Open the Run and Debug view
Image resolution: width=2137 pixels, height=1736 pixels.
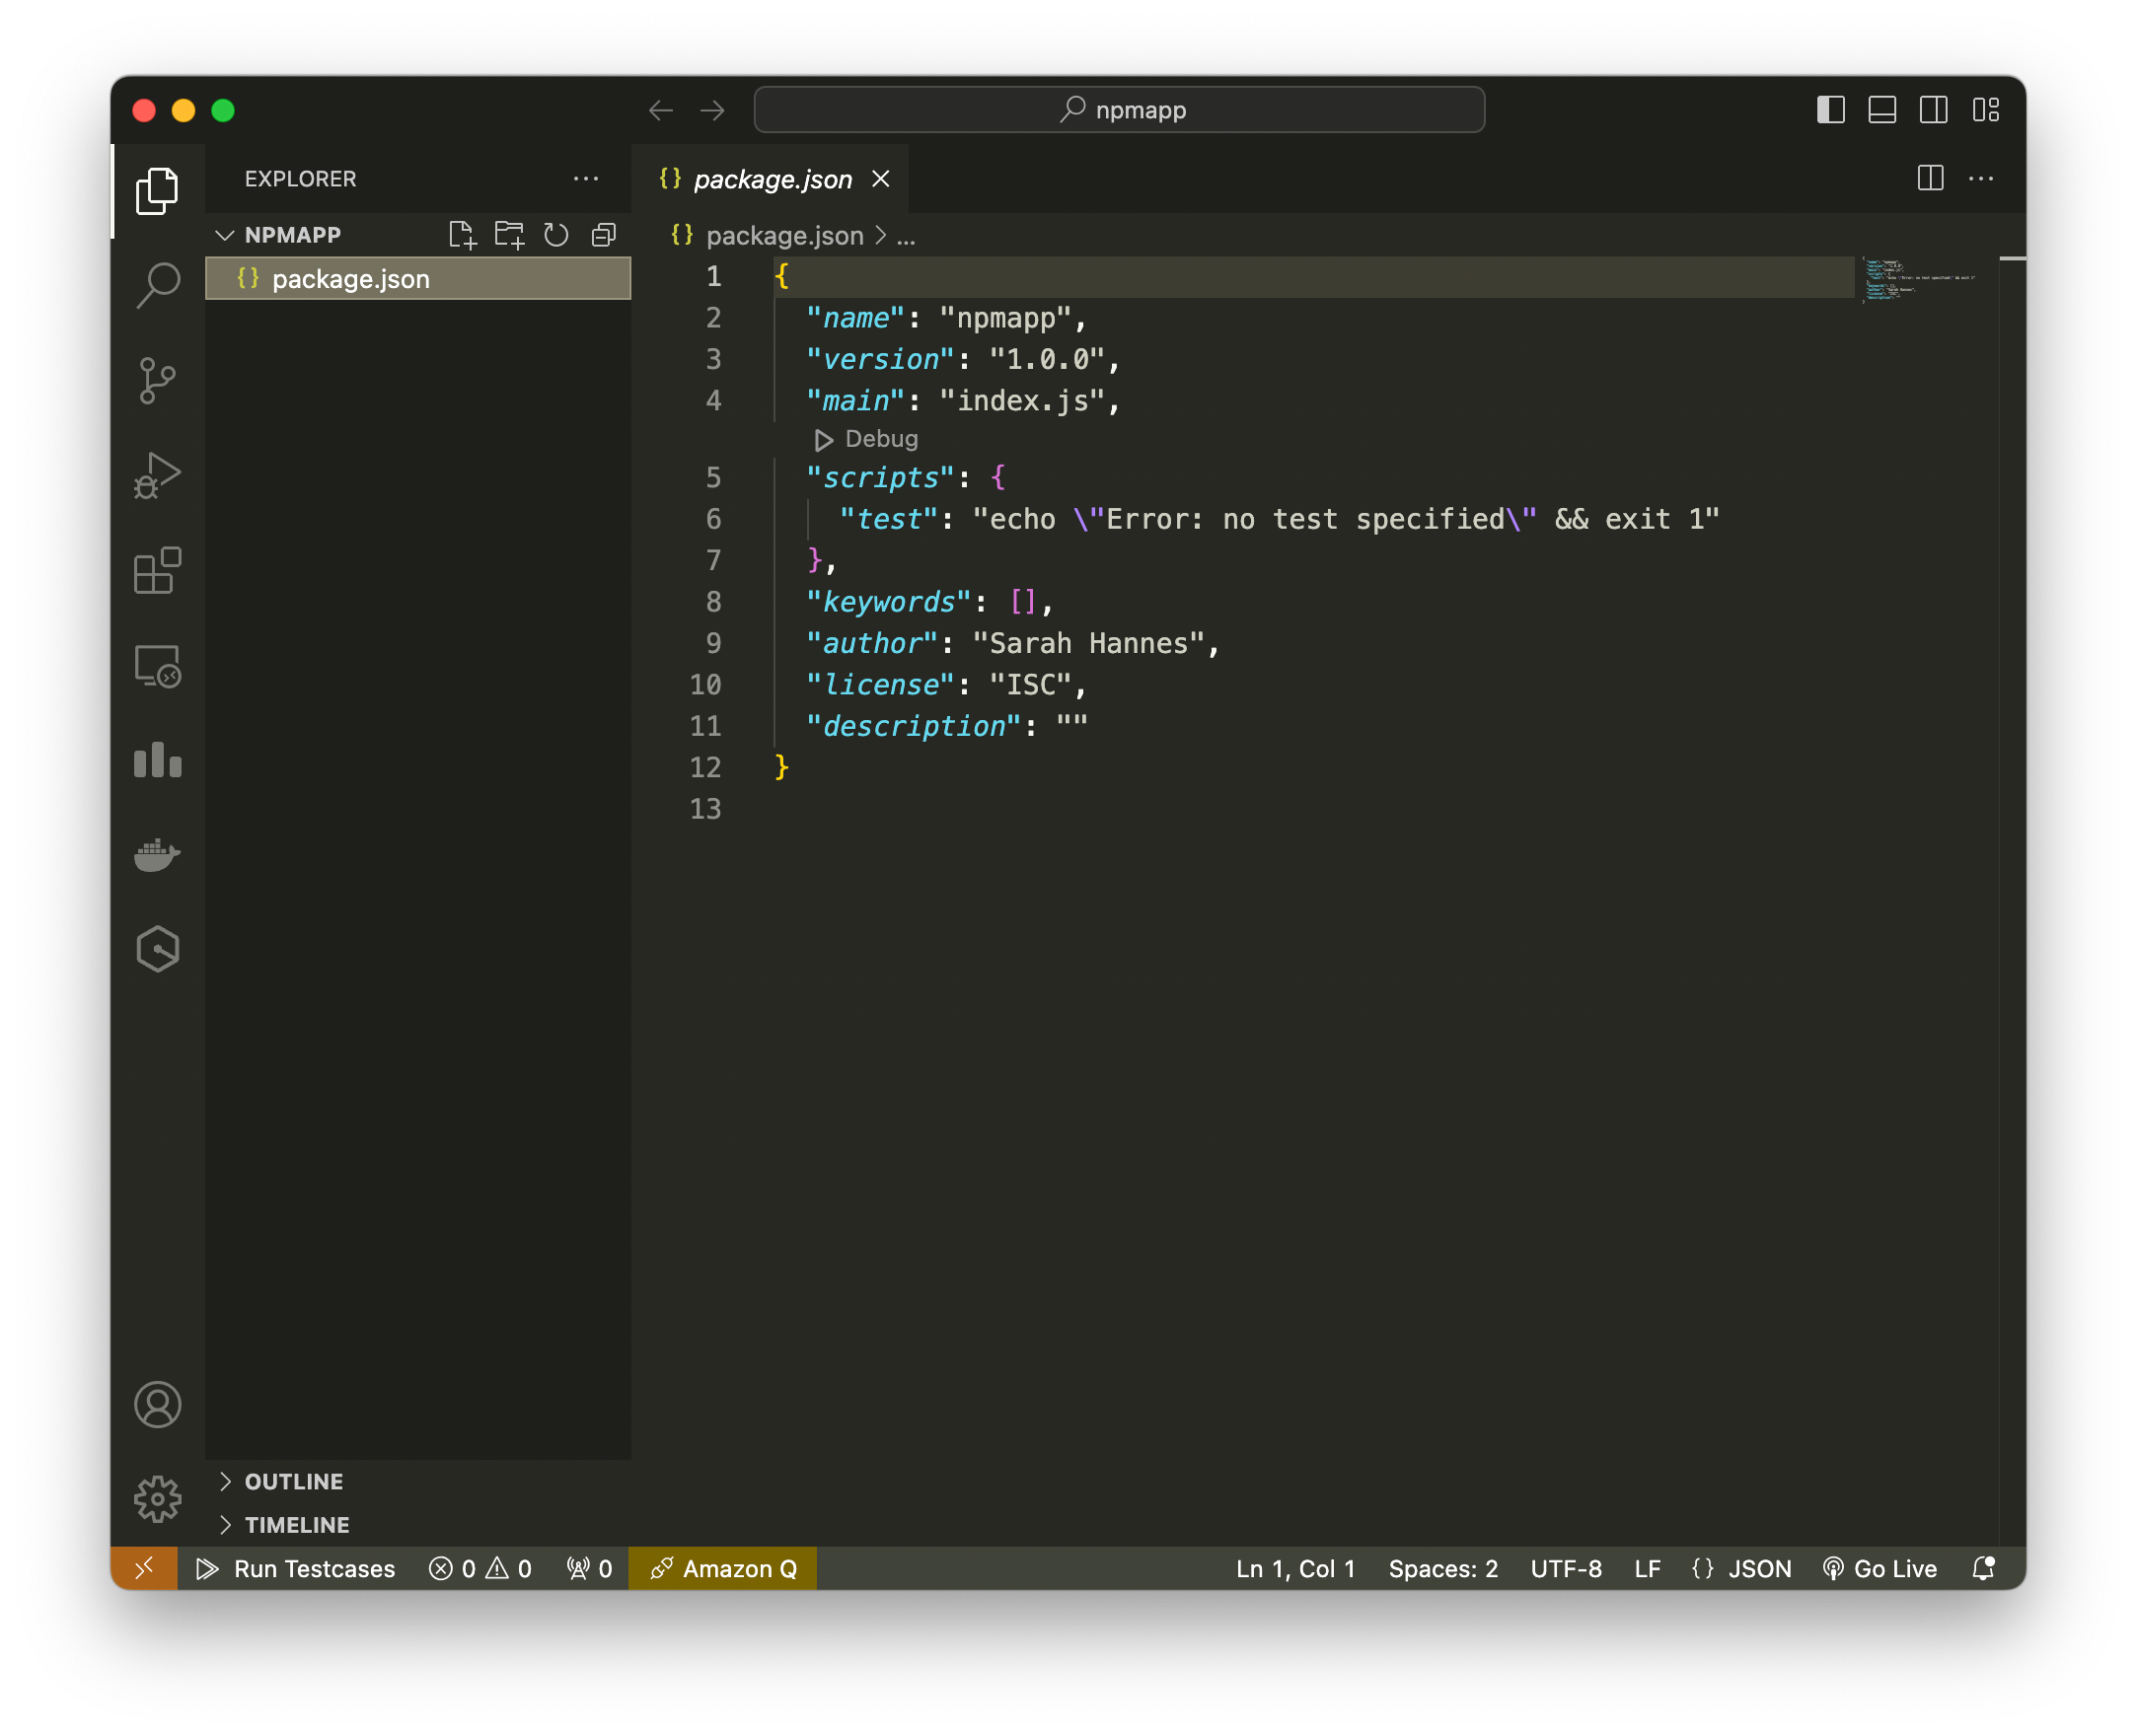pyautogui.click(x=157, y=476)
